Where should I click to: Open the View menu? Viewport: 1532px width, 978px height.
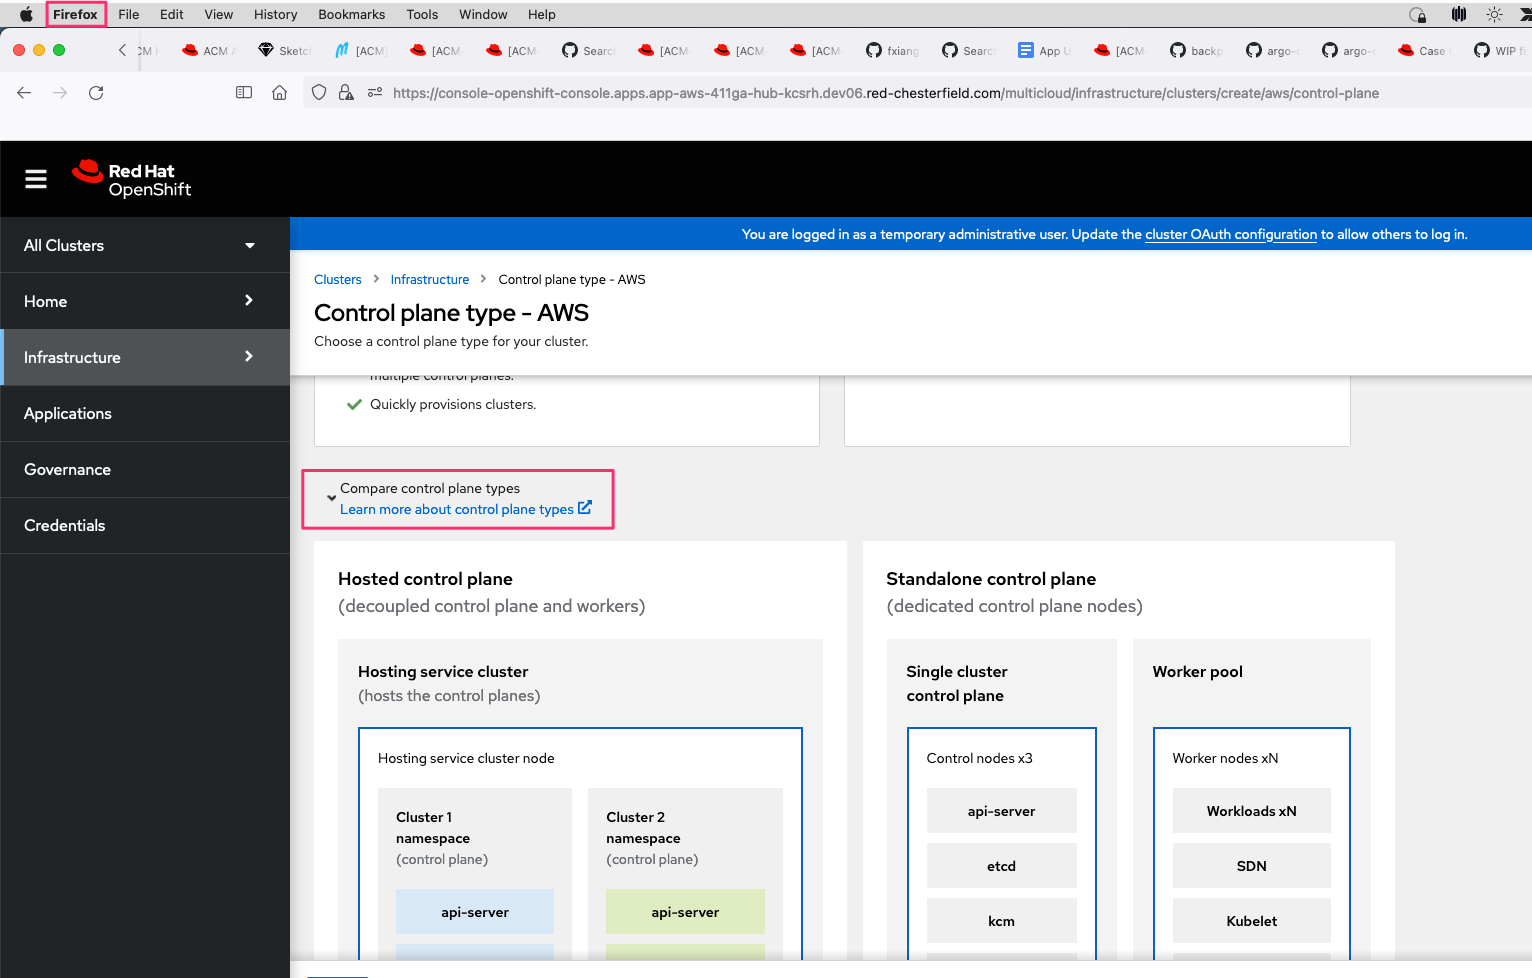[219, 14]
